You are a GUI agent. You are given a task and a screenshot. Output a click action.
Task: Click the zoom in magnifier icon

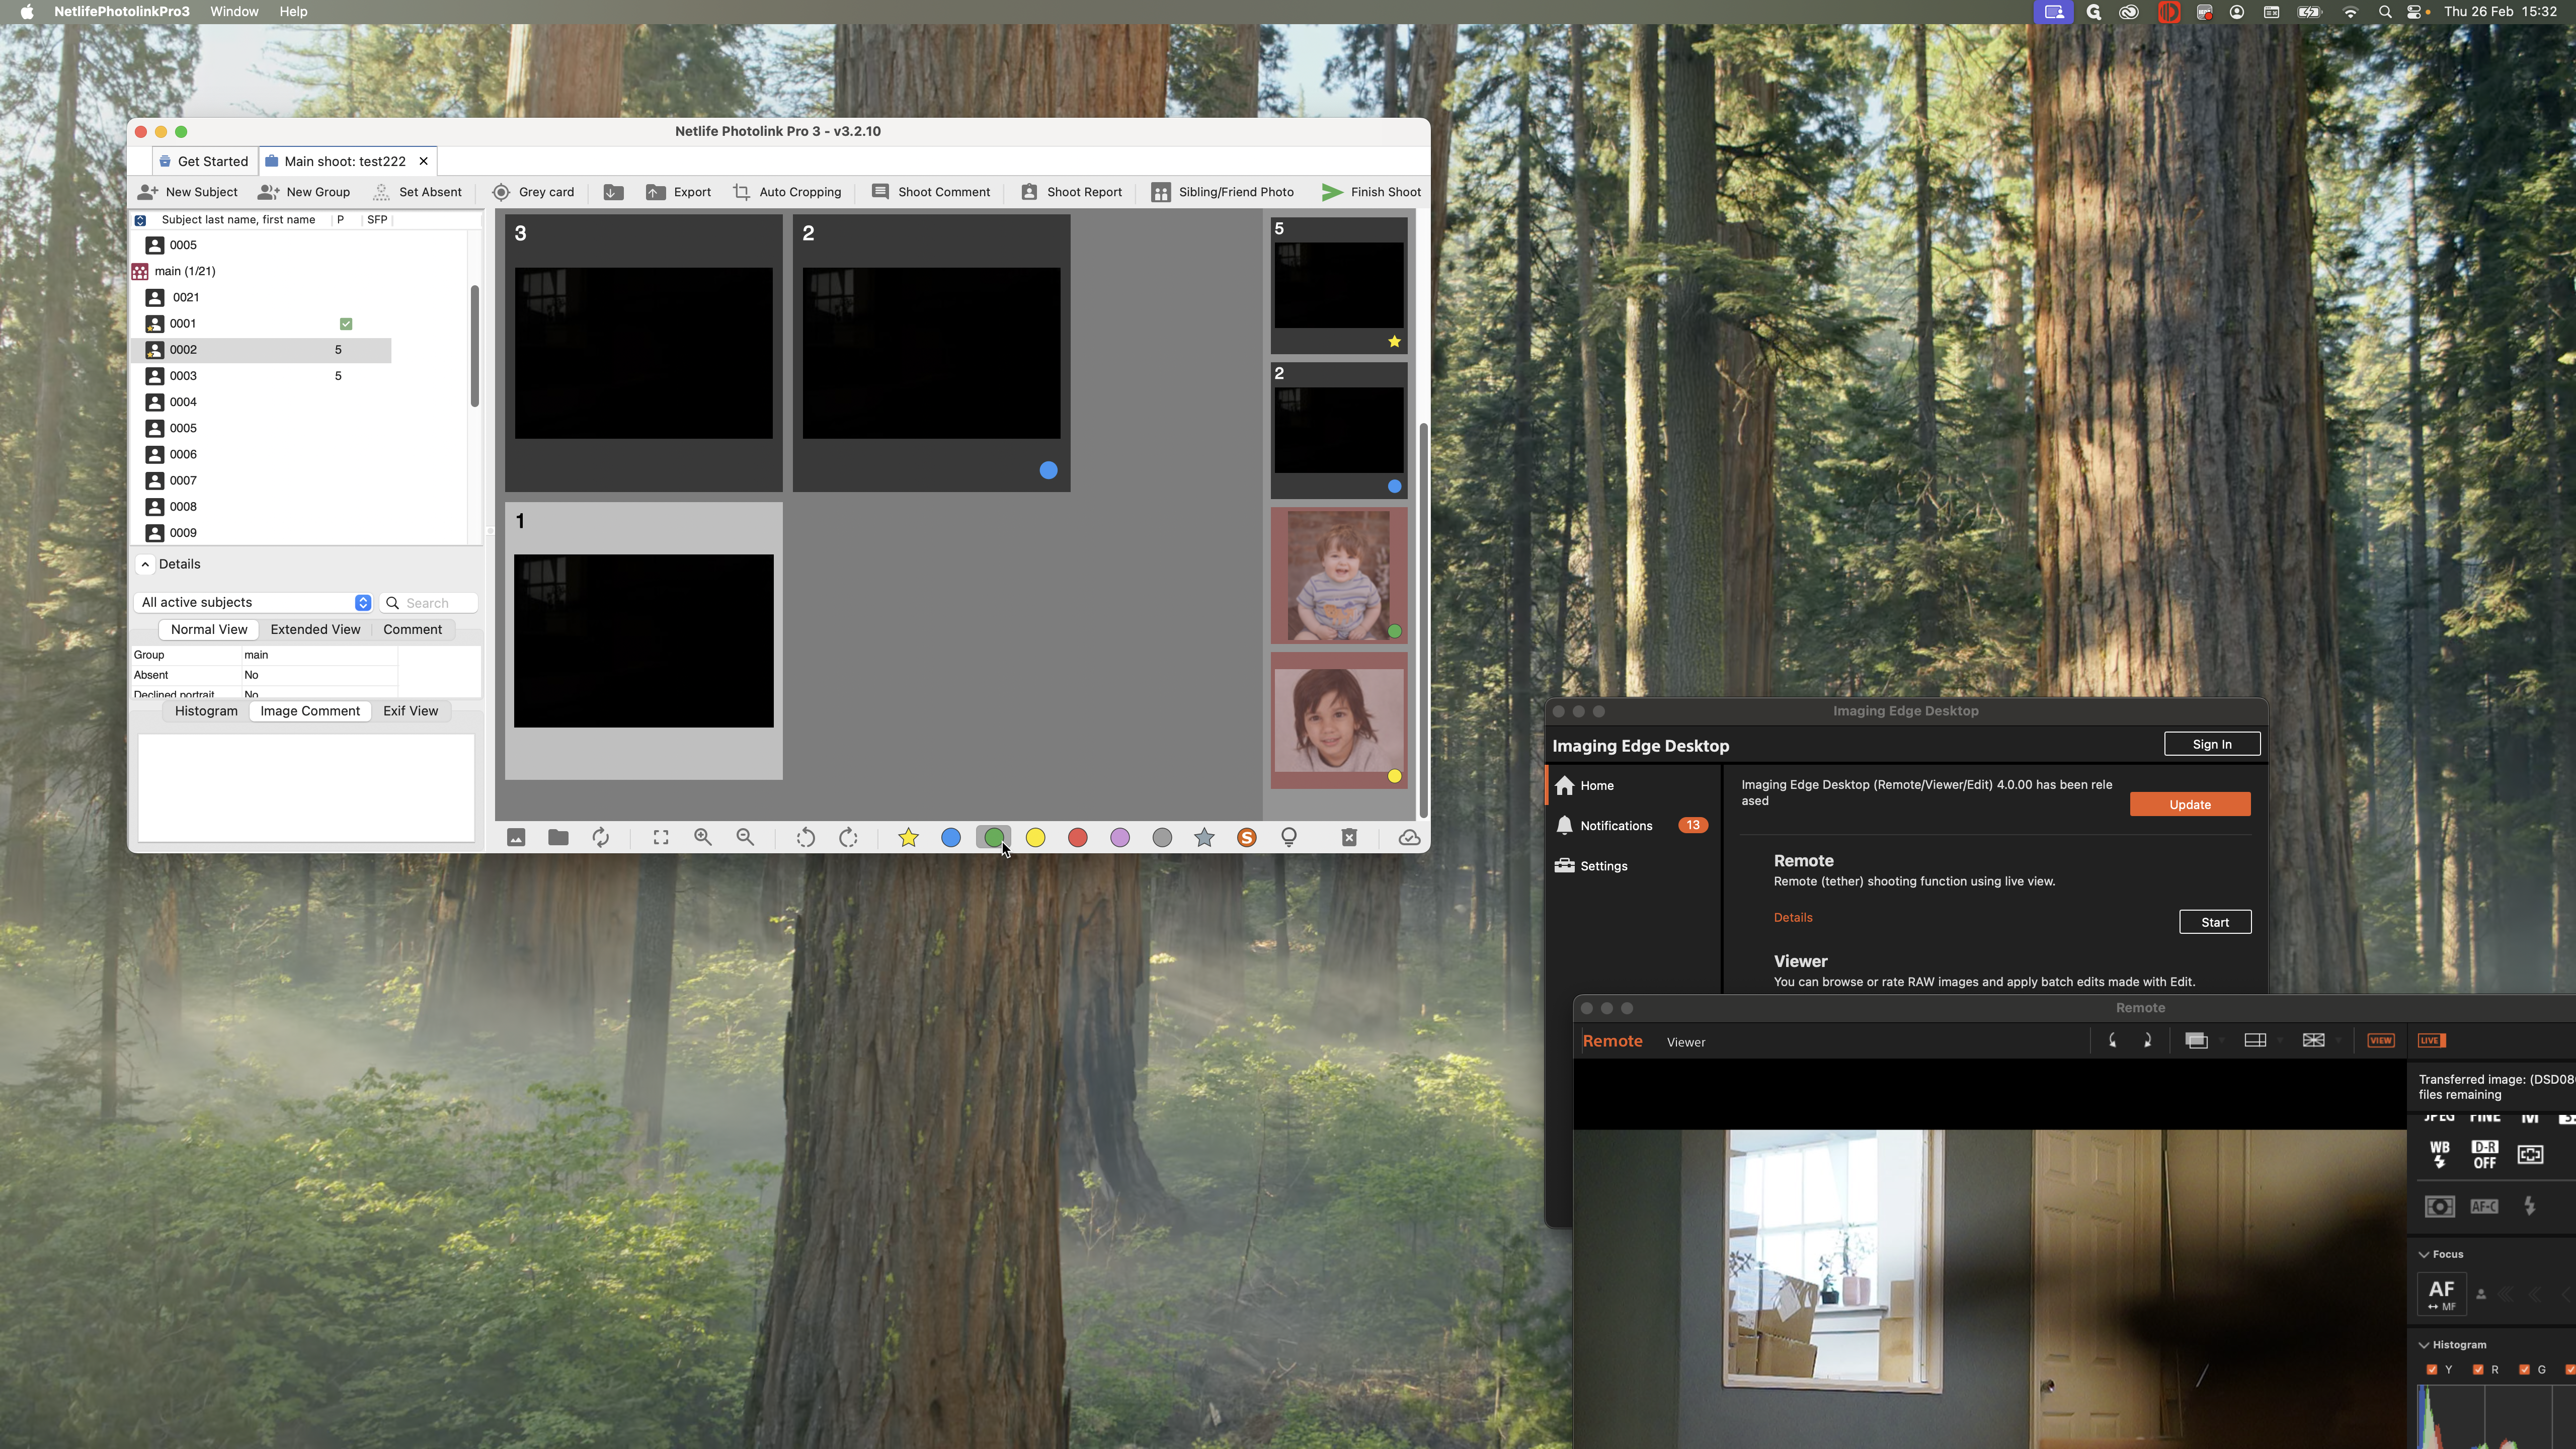pos(703,838)
